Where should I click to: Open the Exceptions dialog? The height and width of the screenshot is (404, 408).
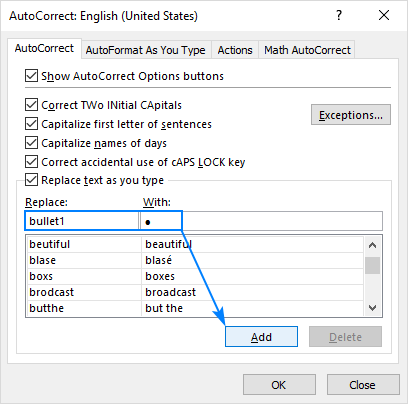351,115
